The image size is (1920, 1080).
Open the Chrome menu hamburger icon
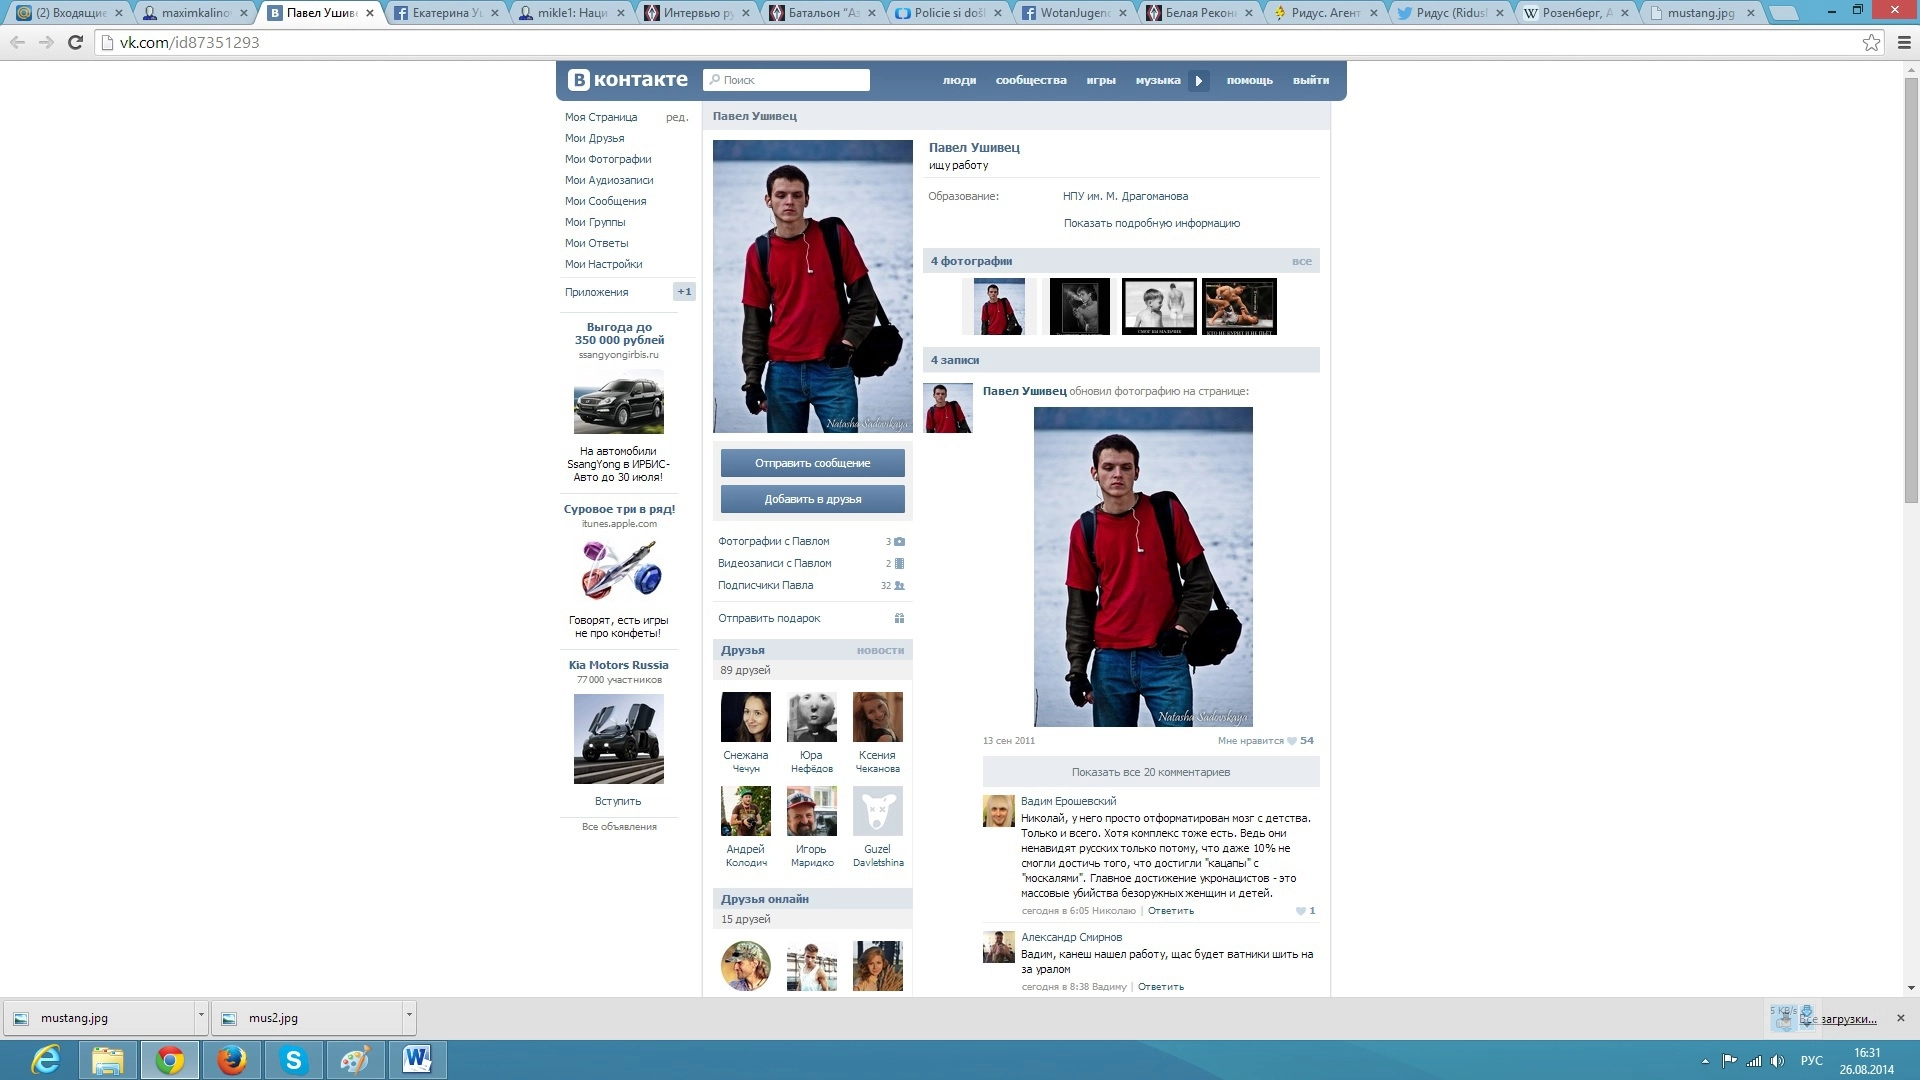[1904, 43]
